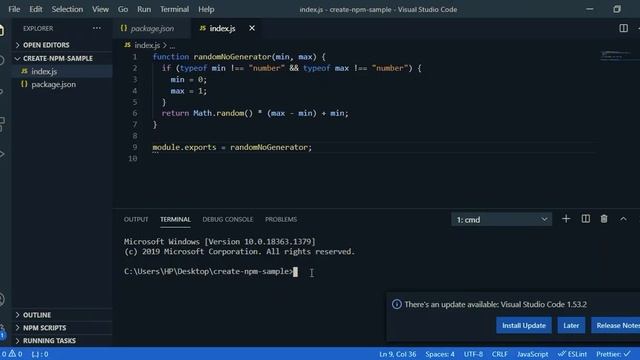This screenshot has height=360, width=640.
Task: Change file encoding via UTF-8
Action: tap(473, 354)
